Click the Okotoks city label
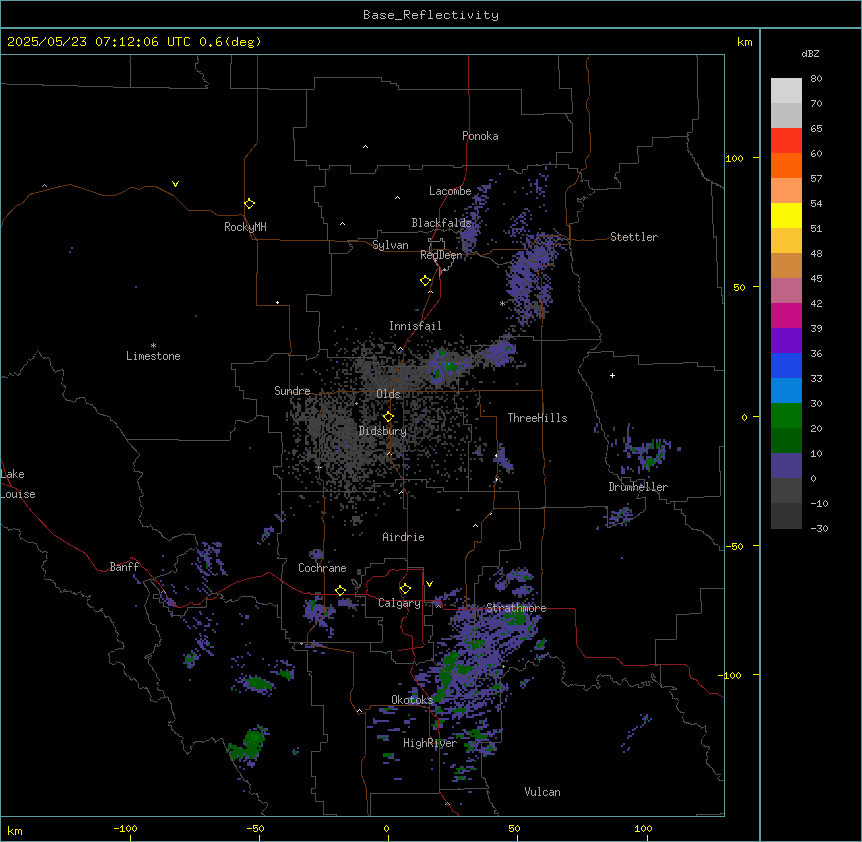This screenshot has height=842, width=862. point(412,700)
